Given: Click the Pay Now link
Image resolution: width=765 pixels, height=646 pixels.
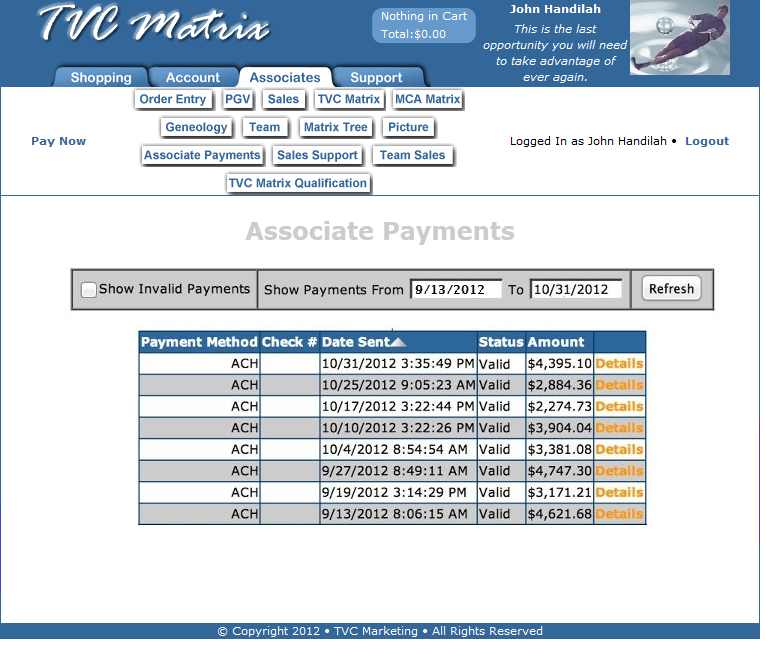Looking at the screenshot, I should click(59, 141).
